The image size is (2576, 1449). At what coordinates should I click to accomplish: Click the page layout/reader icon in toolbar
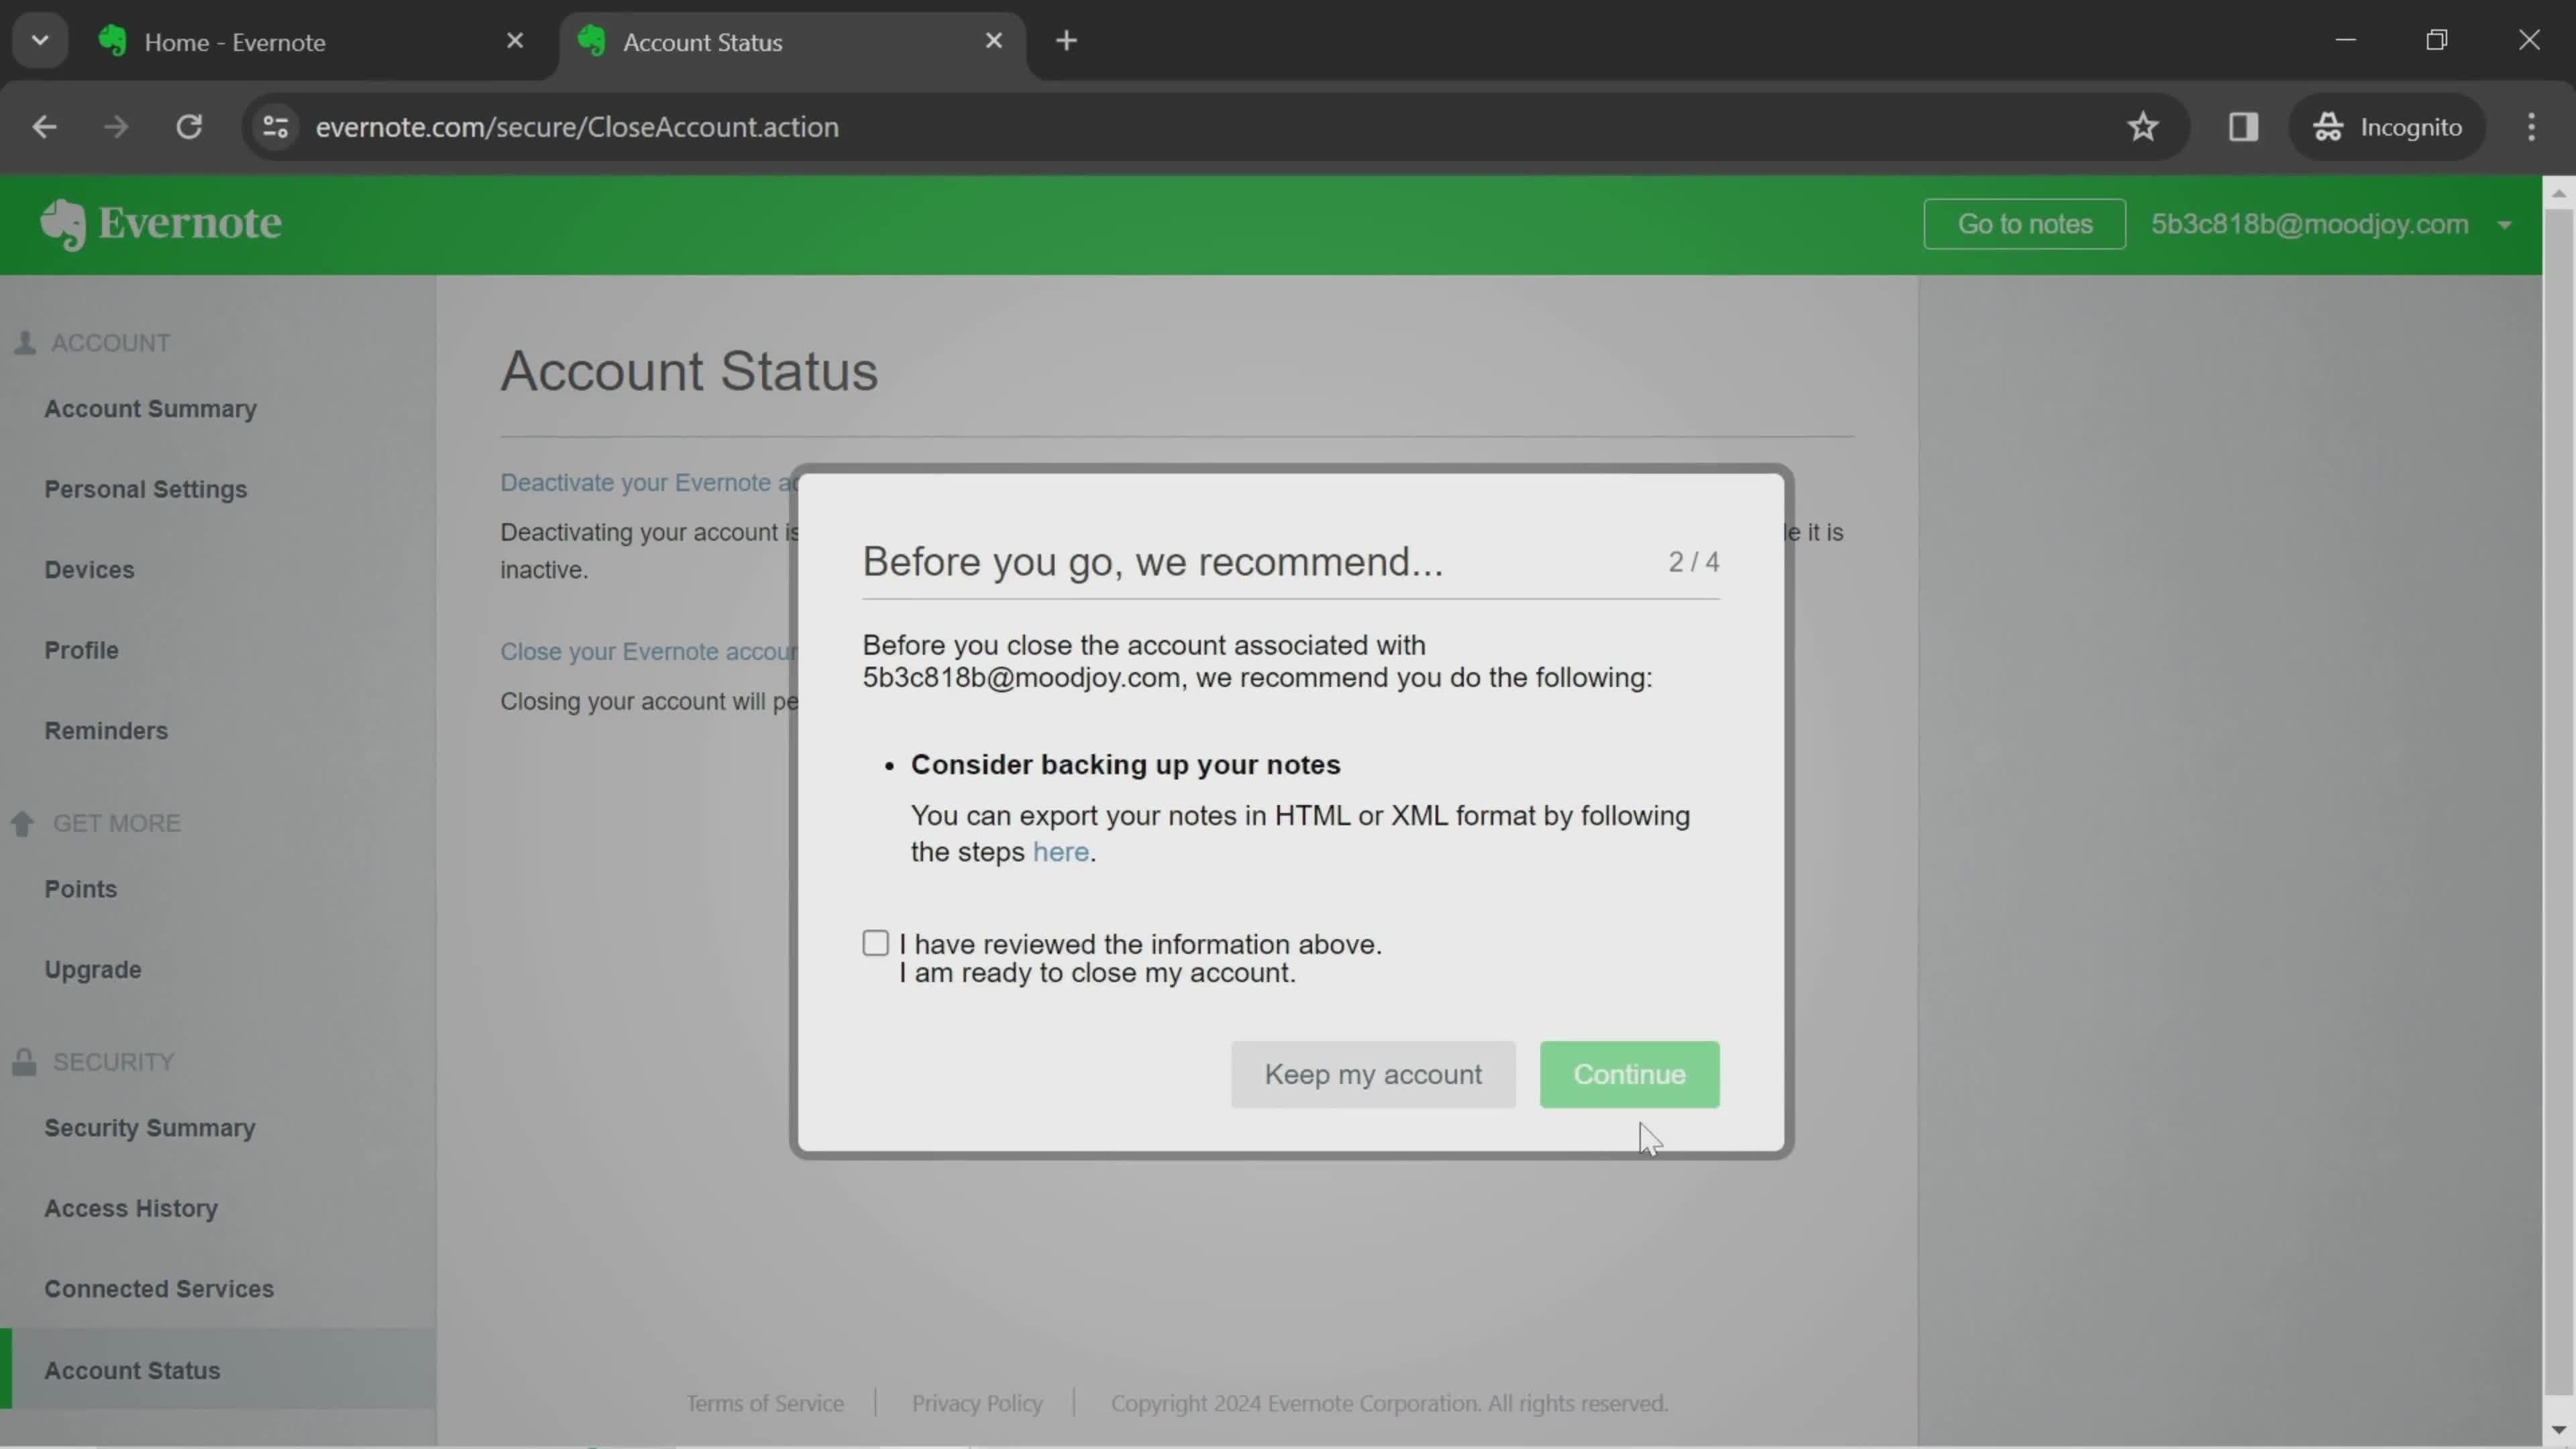click(2243, 125)
